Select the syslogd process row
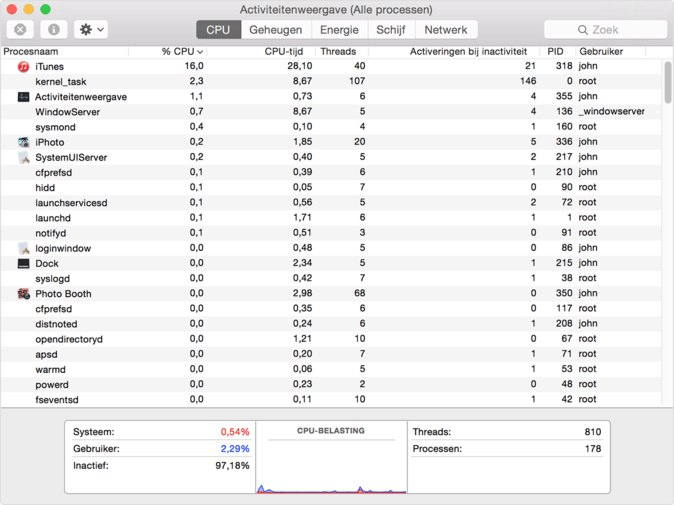This screenshot has width=674, height=505. click(x=331, y=279)
